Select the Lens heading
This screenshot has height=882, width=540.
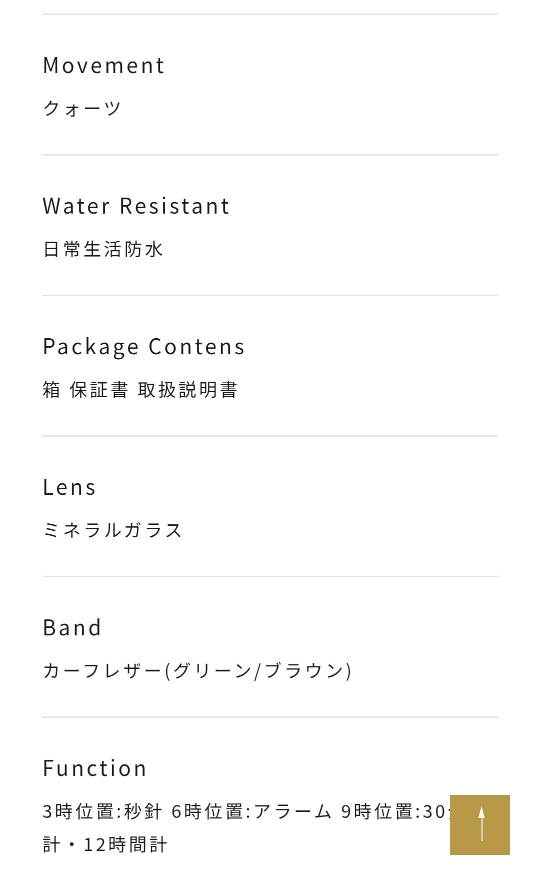70,488
